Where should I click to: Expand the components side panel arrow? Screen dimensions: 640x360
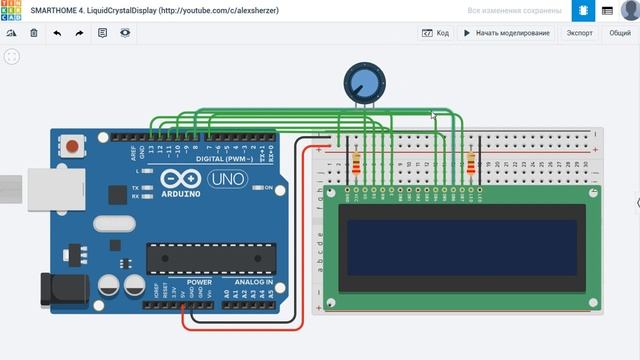pos(638,202)
